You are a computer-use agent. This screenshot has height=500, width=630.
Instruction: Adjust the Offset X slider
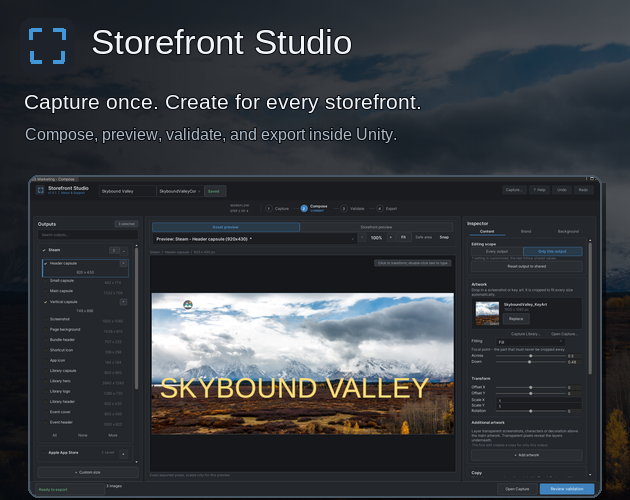(530, 387)
